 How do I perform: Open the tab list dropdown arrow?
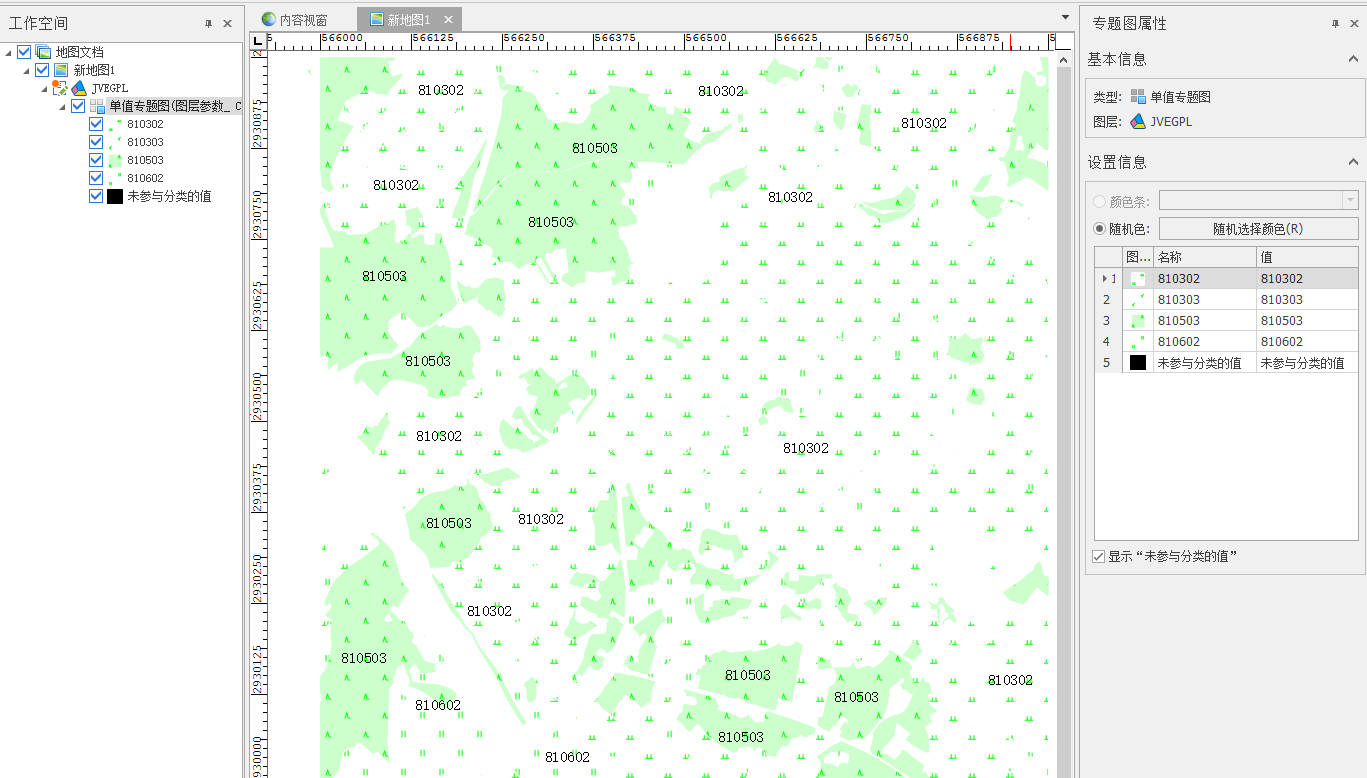pyautogui.click(x=1065, y=17)
